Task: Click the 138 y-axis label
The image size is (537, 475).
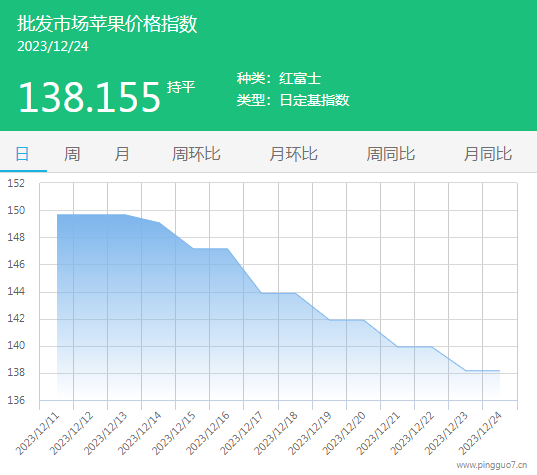Action: (x=16, y=373)
